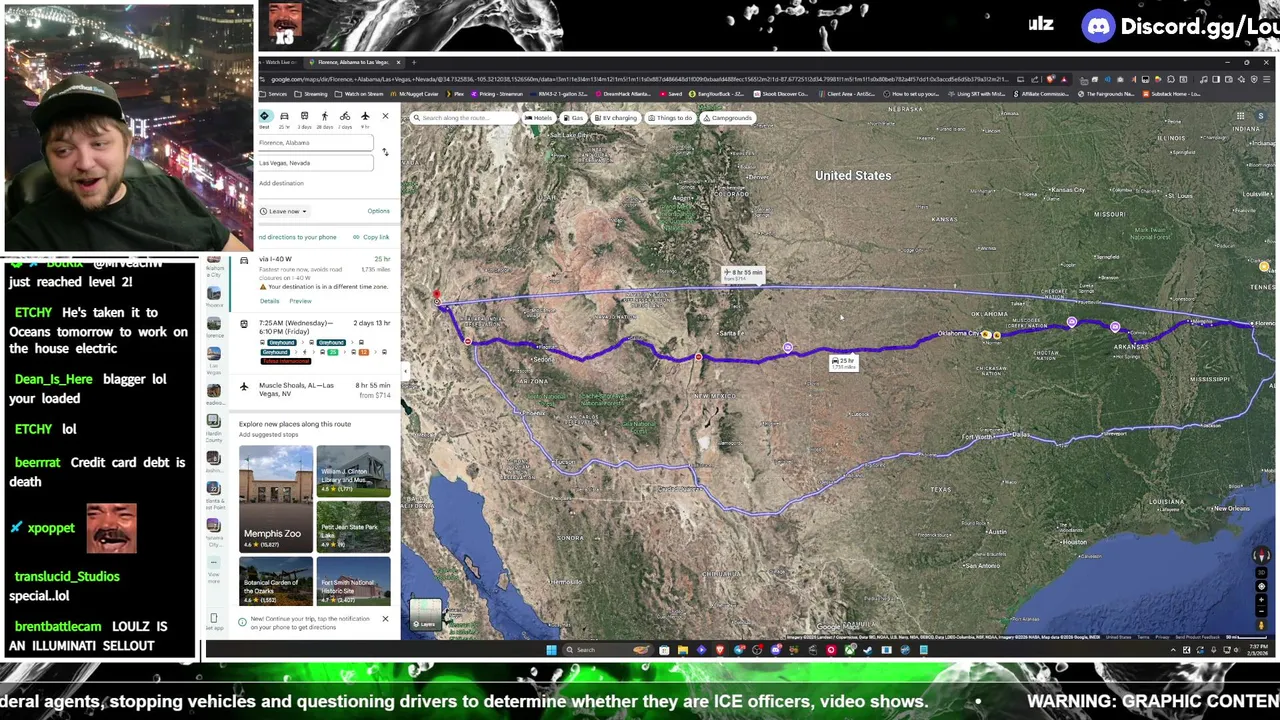Open the Botanical Garden of the Ozarks card
The height and width of the screenshot is (720, 1280).
275,582
